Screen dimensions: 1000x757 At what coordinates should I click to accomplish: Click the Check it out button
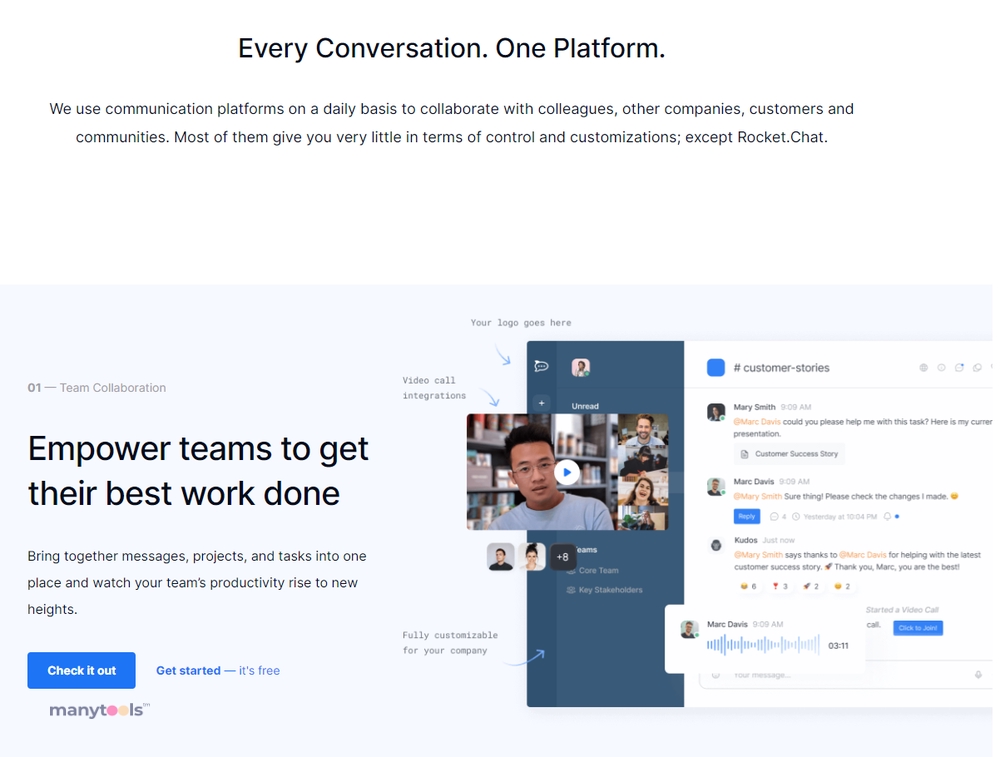coord(81,670)
